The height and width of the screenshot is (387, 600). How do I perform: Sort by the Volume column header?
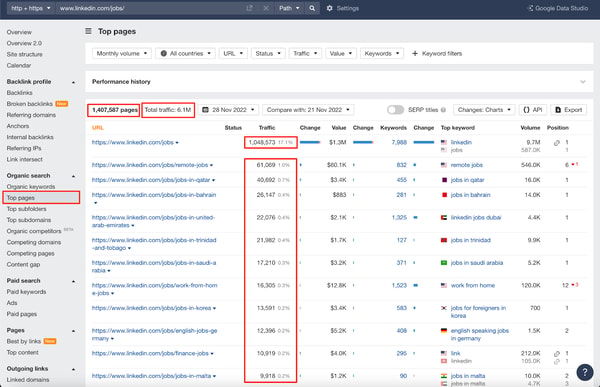point(530,128)
